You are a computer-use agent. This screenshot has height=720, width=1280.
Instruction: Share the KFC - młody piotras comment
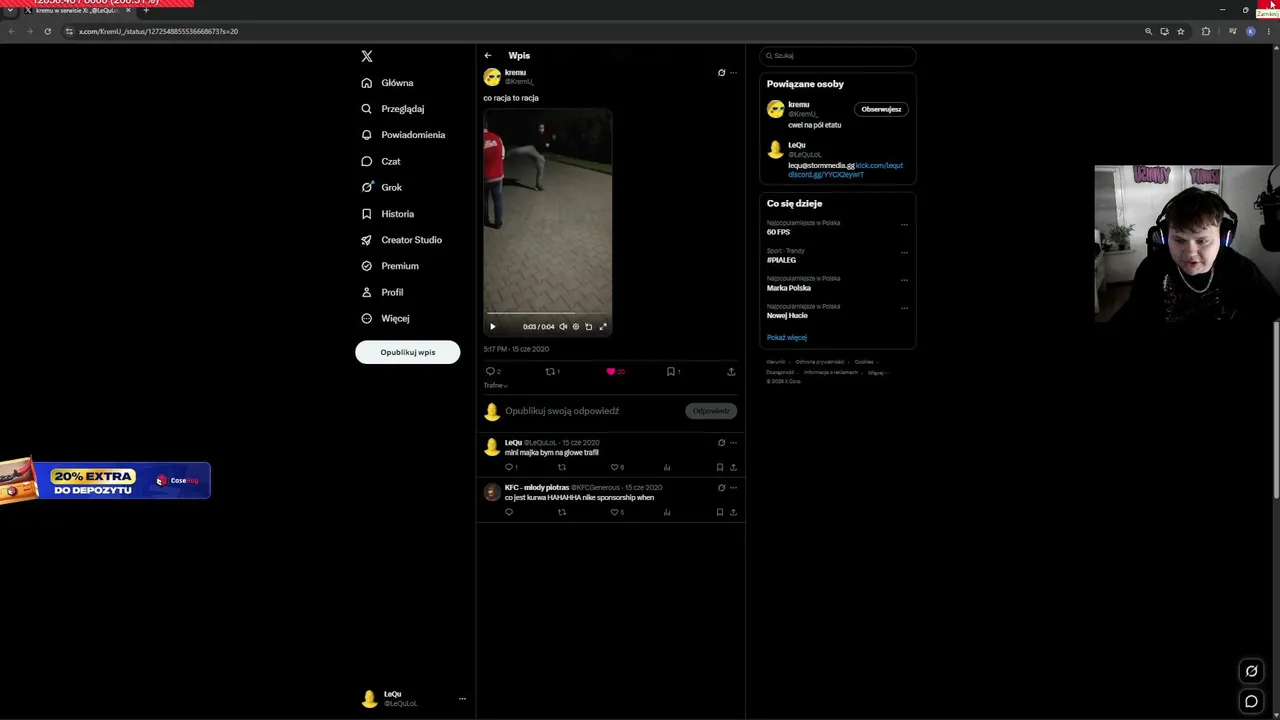733,512
